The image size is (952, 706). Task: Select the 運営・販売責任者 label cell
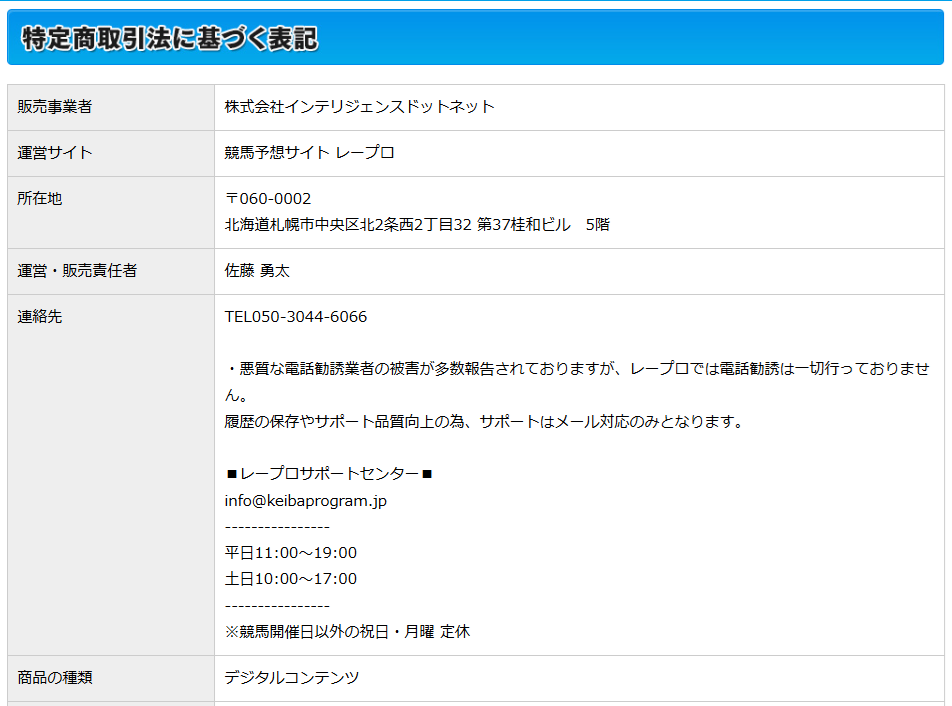point(111,271)
